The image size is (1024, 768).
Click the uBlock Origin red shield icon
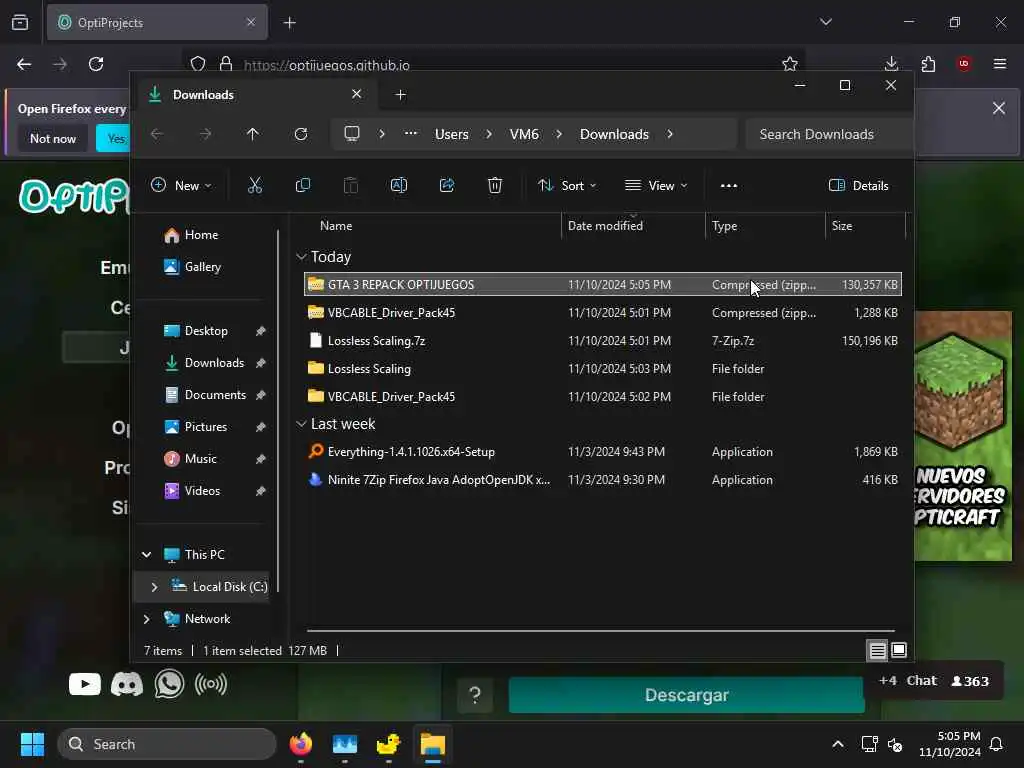(964, 64)
